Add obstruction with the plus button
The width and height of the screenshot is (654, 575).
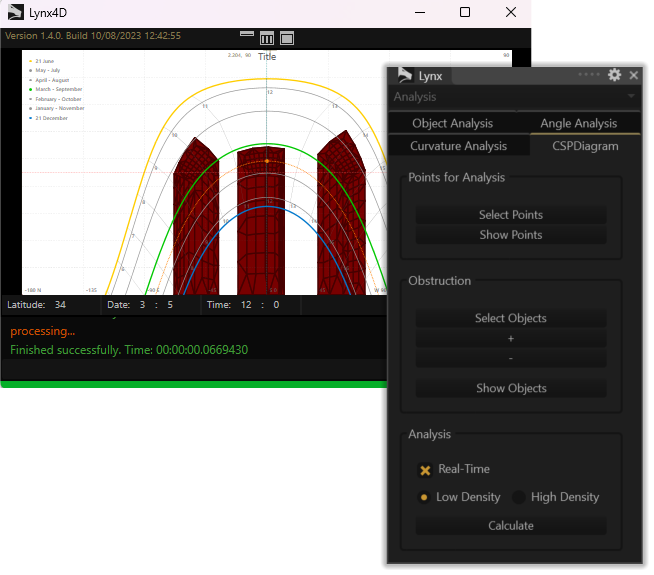511,339
